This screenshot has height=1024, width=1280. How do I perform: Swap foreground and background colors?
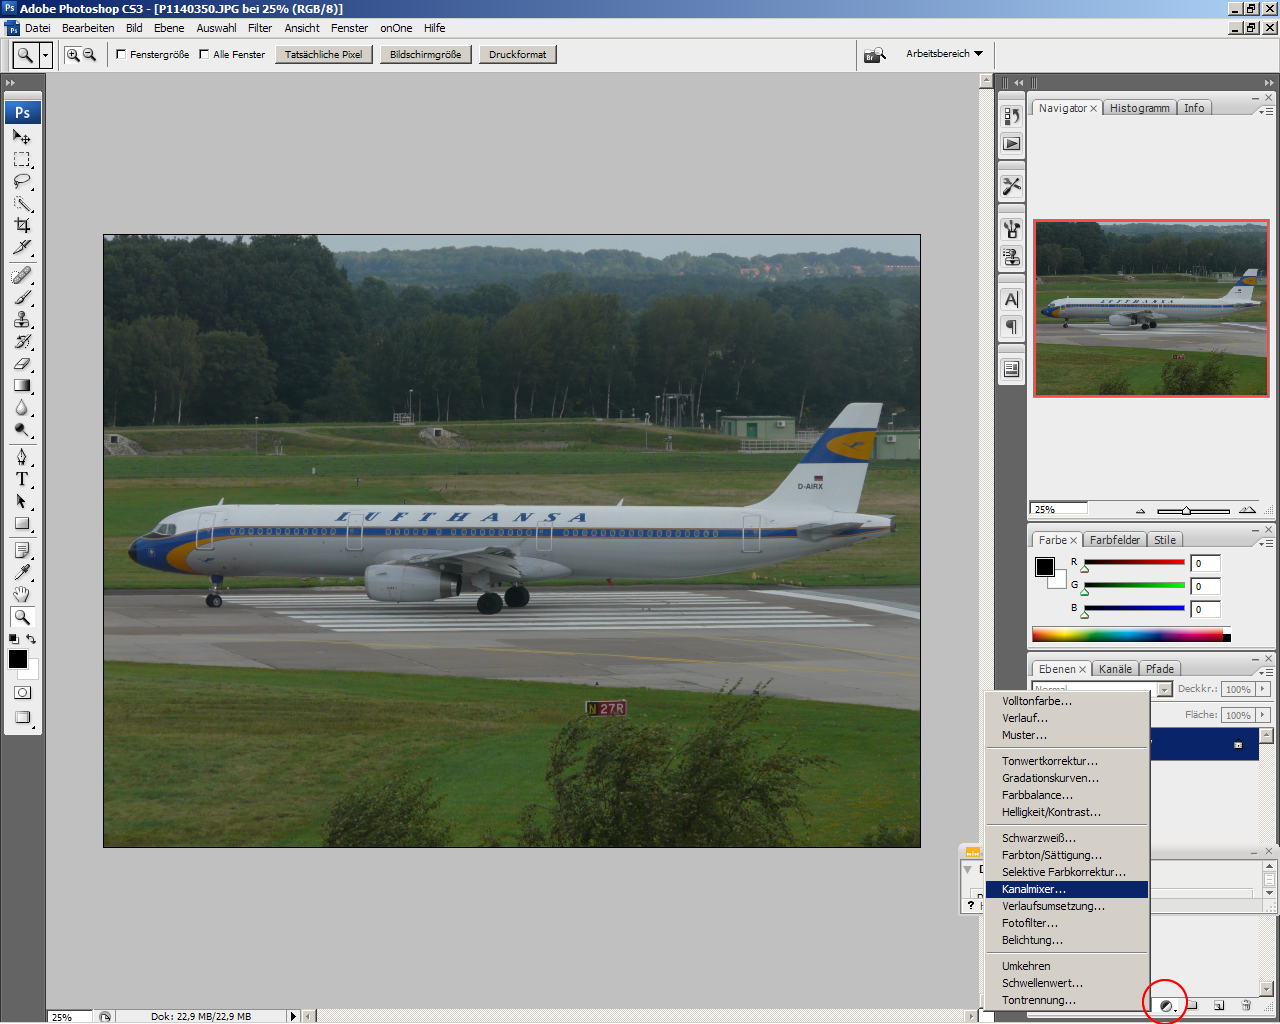(x=31, y=638)
